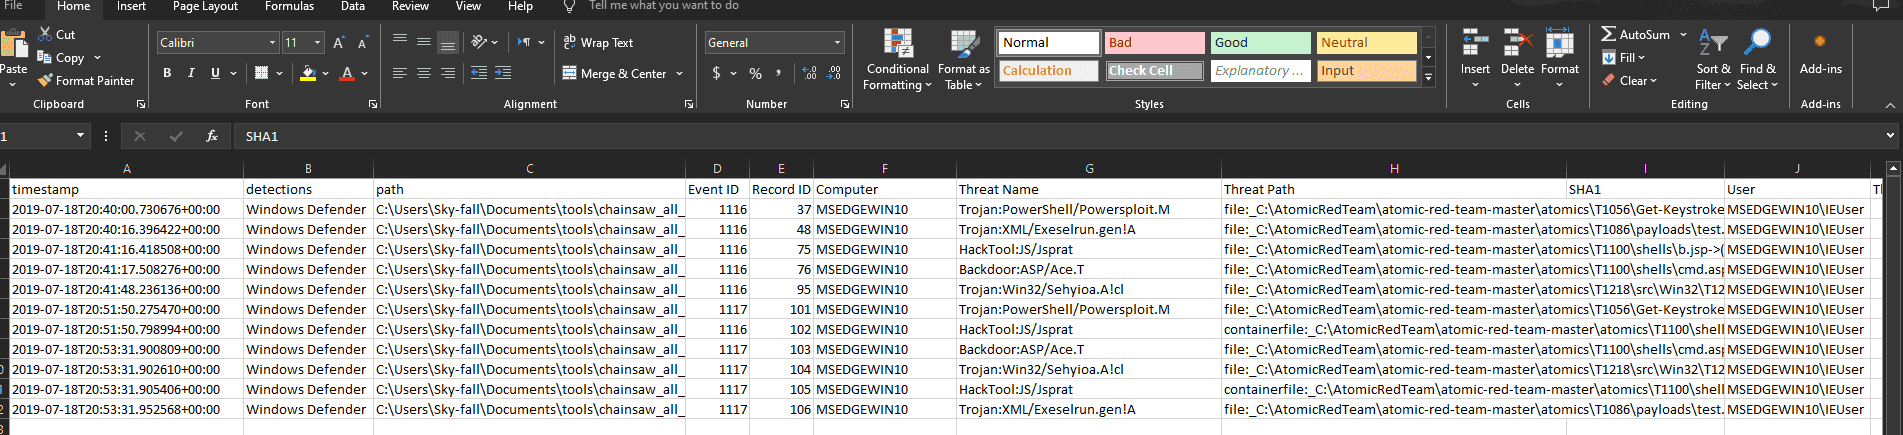Decrease font size with the small A icon
1903x435 pixels.
click(x=362, y=43)
